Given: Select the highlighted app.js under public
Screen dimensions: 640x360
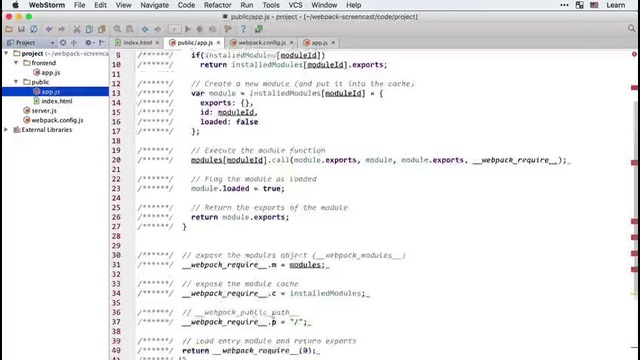Looking at the screenshot, I should [x=56, y=91].
